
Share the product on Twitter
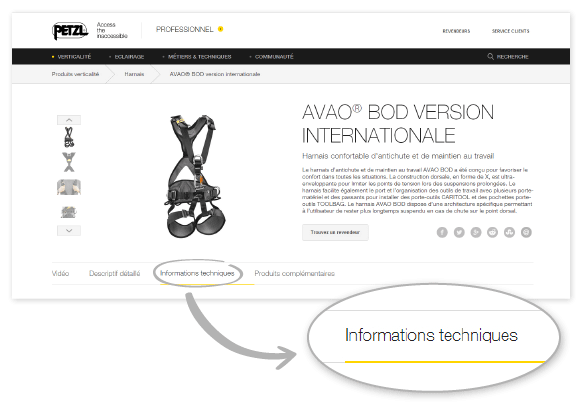coord(459,232)
